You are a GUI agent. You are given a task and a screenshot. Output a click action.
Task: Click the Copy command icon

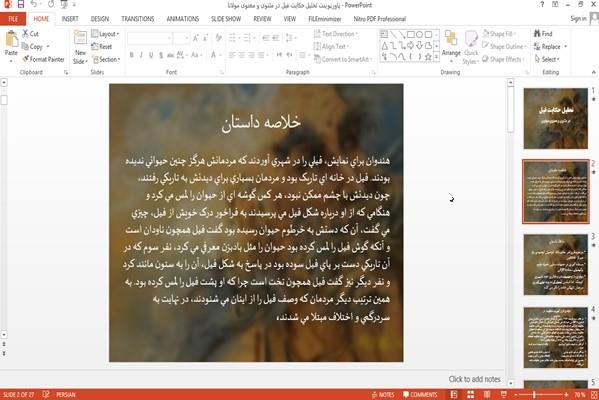click(25, 46)
